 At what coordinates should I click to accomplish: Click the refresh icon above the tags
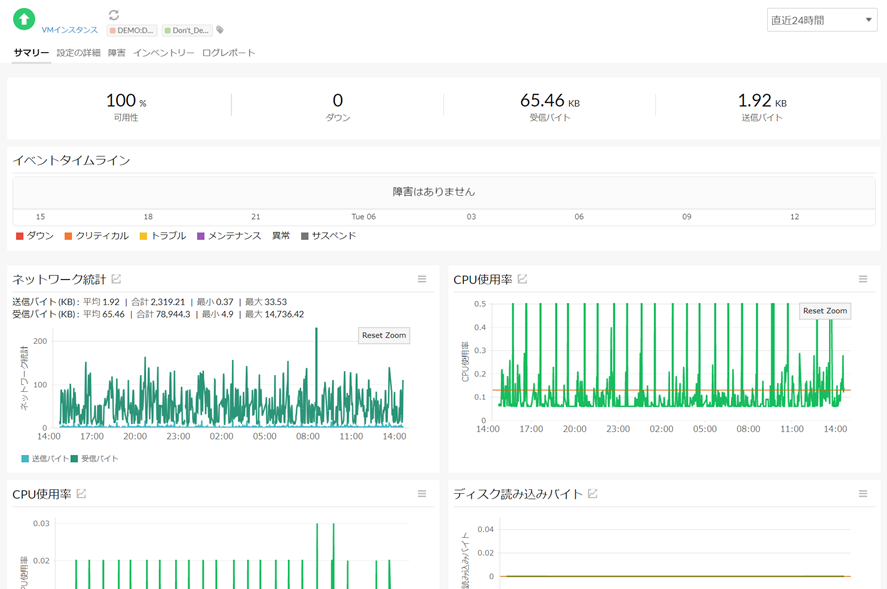[x=114, y=15]
